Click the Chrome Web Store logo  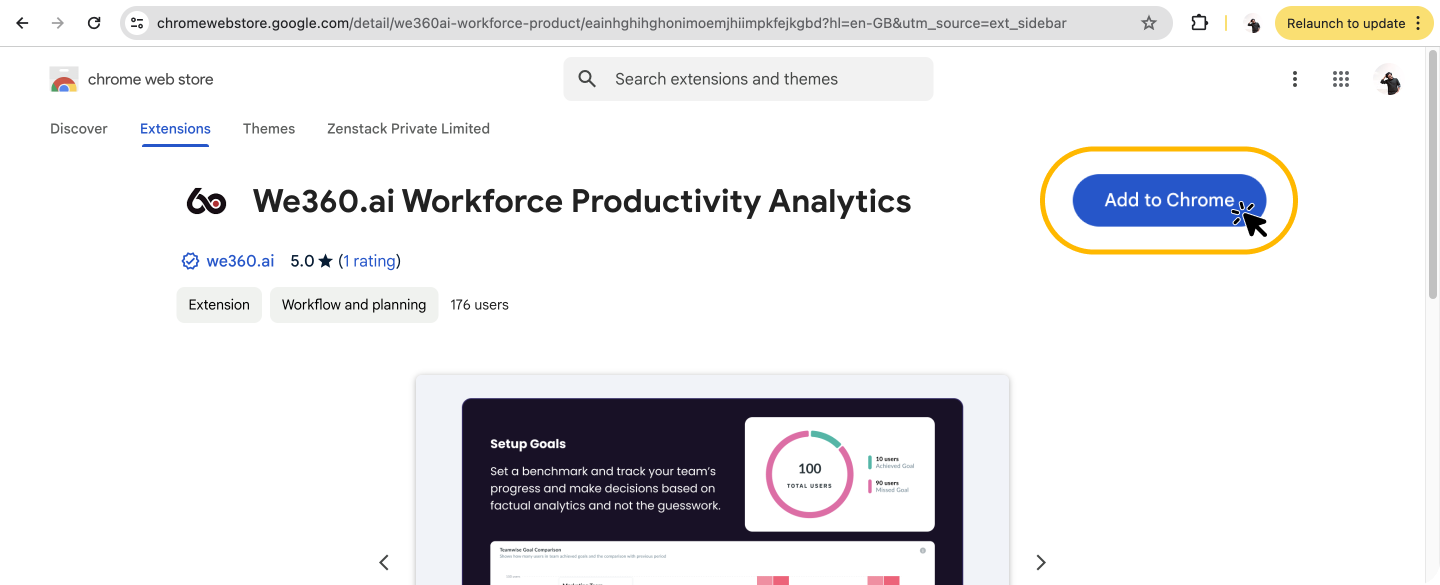pos(64,79)
